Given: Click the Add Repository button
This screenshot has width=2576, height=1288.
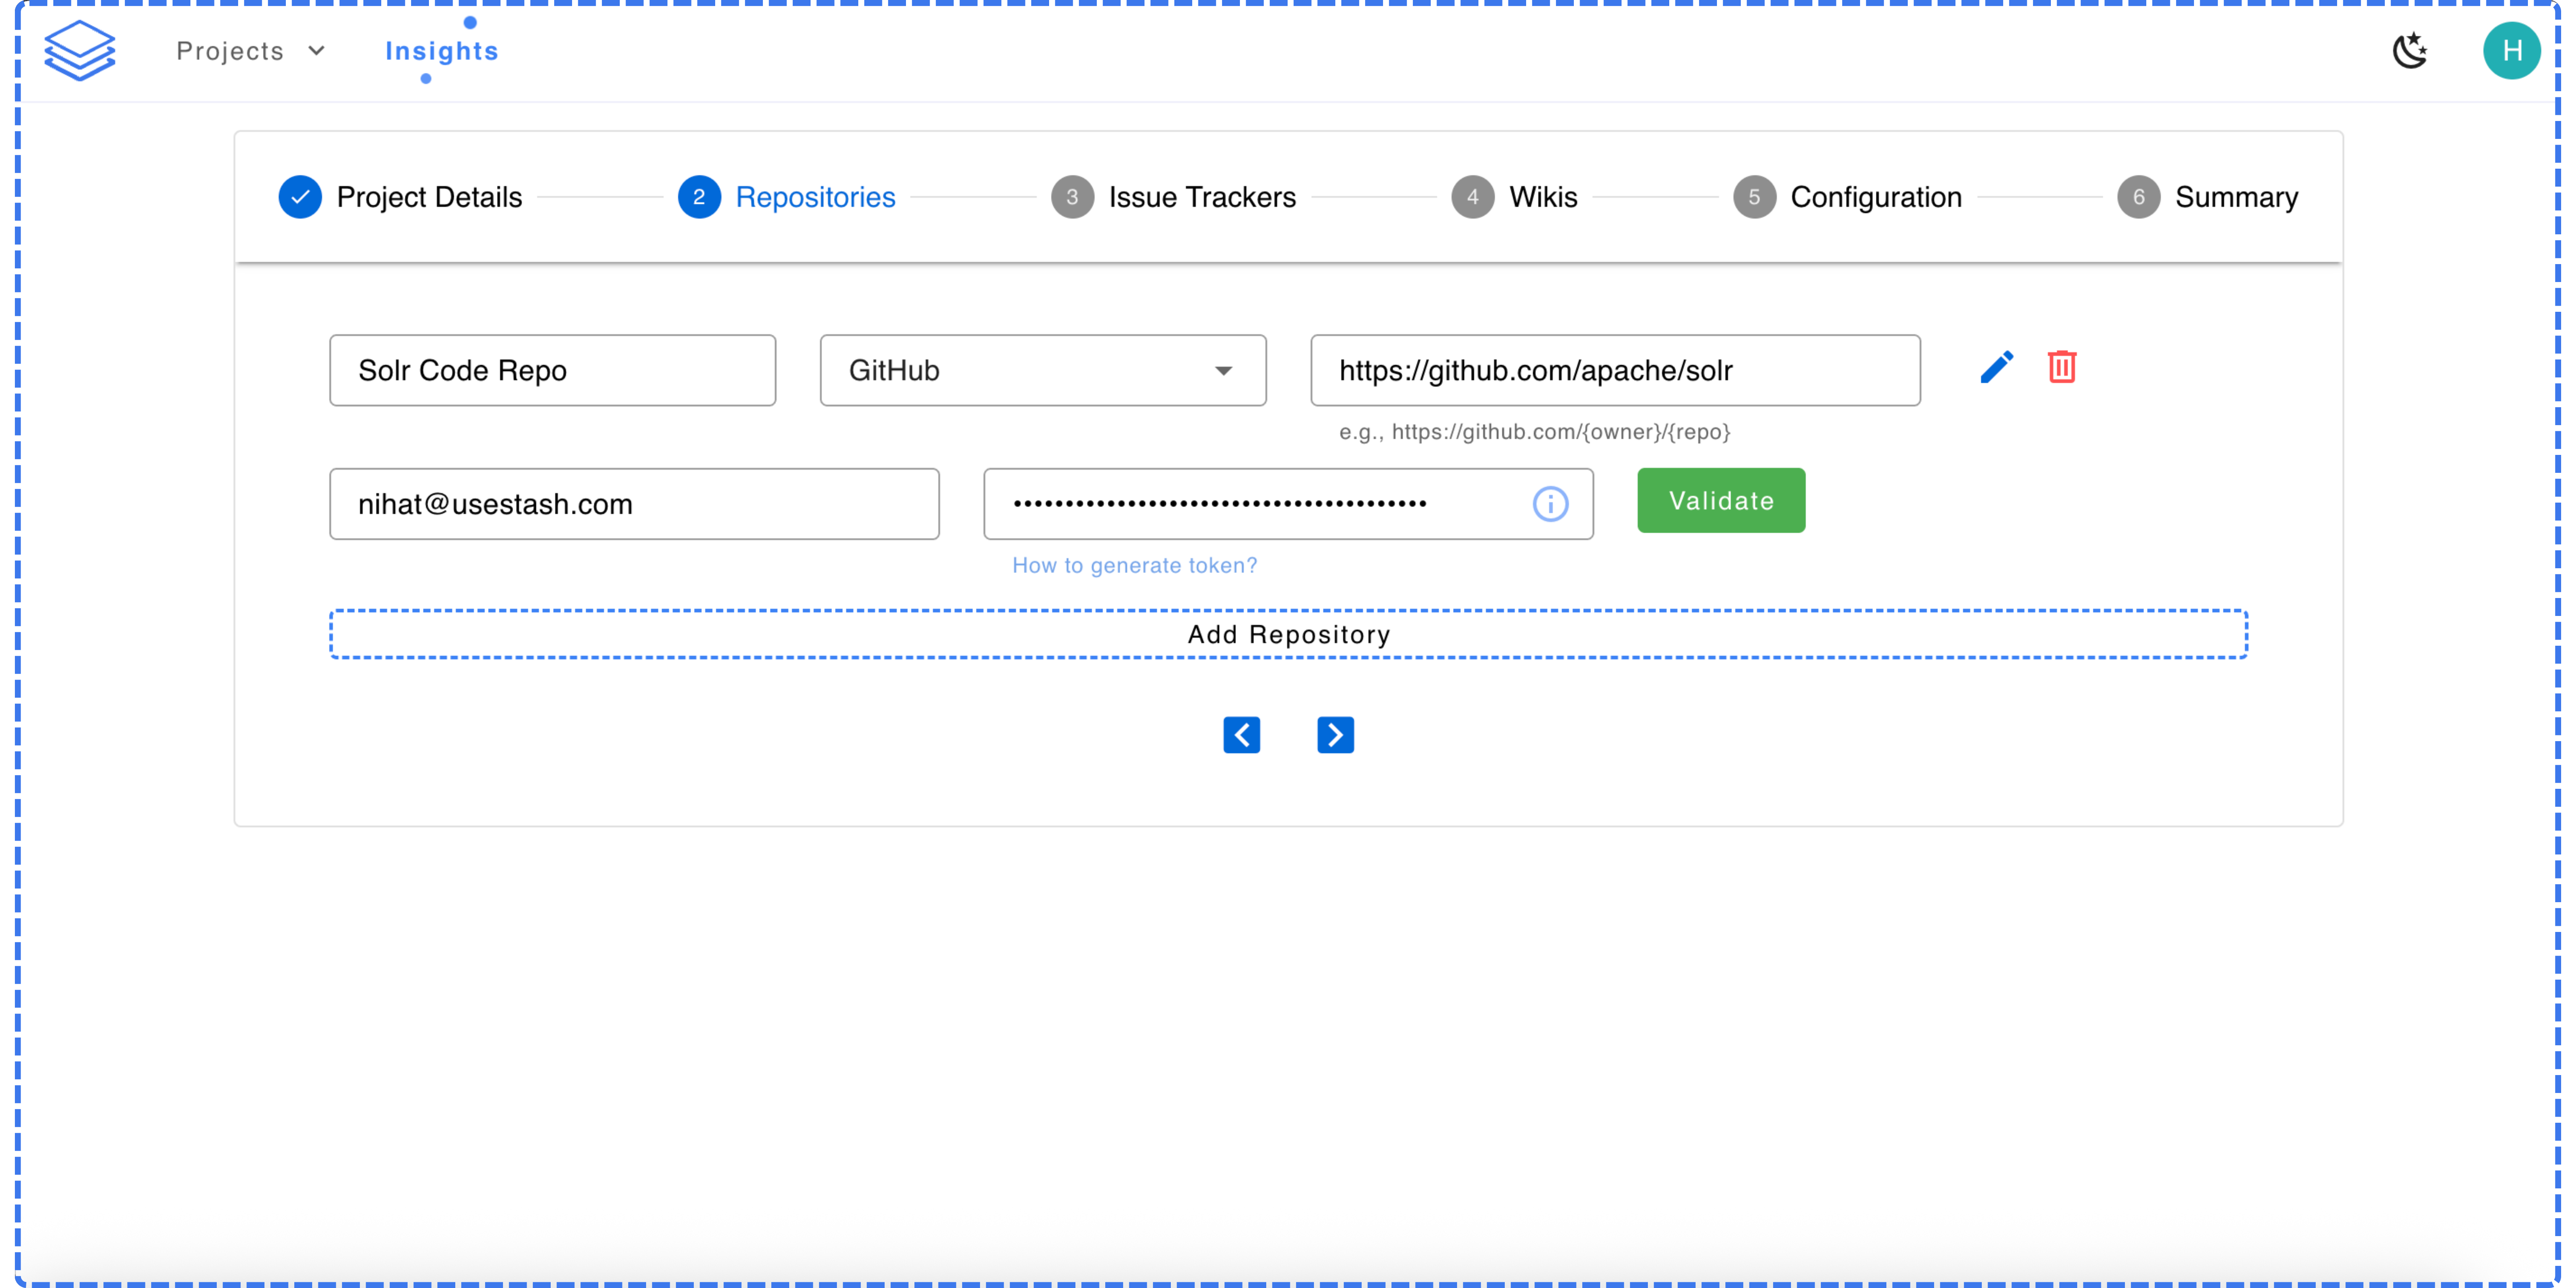Looking at the screenshot, I should (x=1288, y=634).
